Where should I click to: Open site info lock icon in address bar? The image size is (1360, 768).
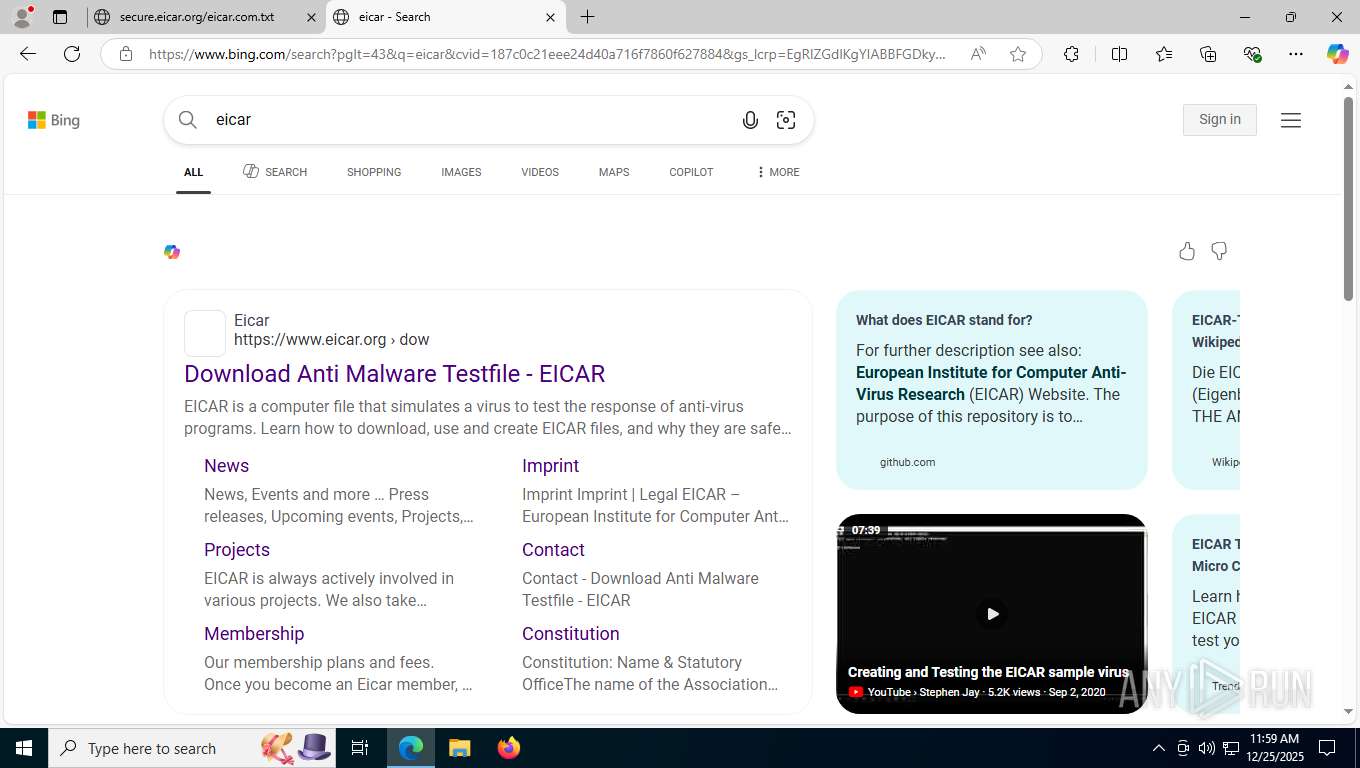(125, 54)
